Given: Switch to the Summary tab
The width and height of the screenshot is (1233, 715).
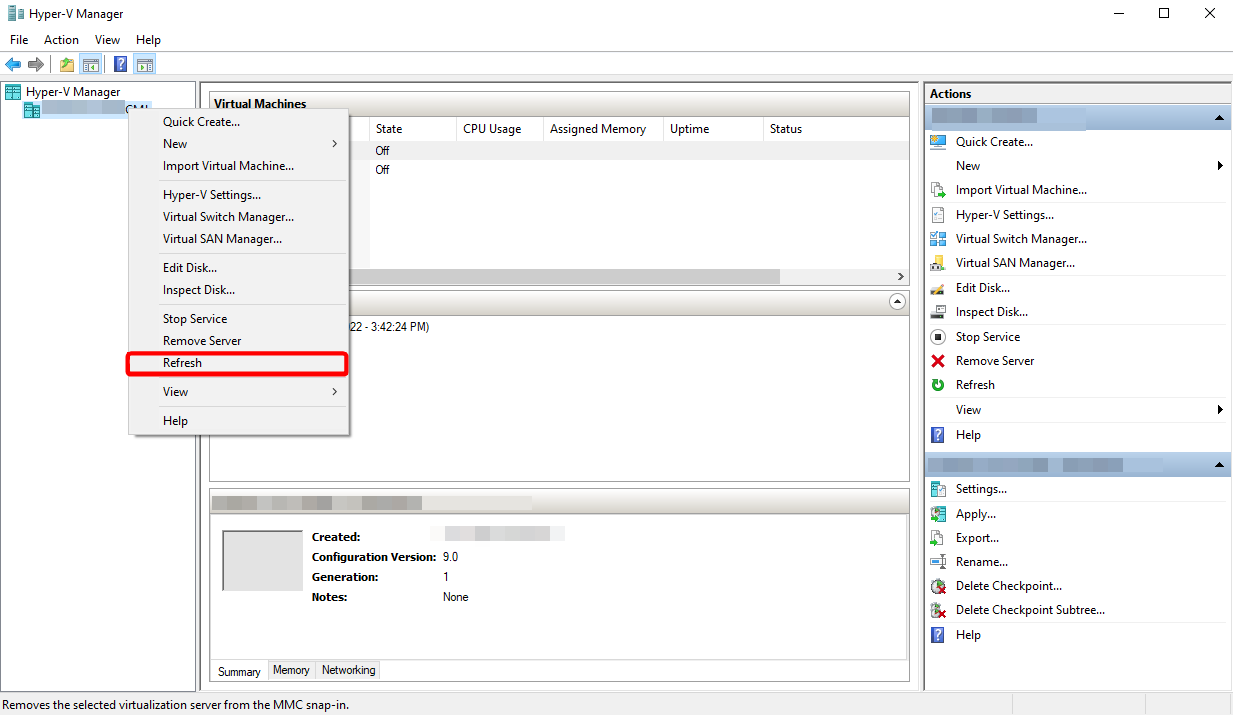Looking at the screenshot, I should [239, 672].
